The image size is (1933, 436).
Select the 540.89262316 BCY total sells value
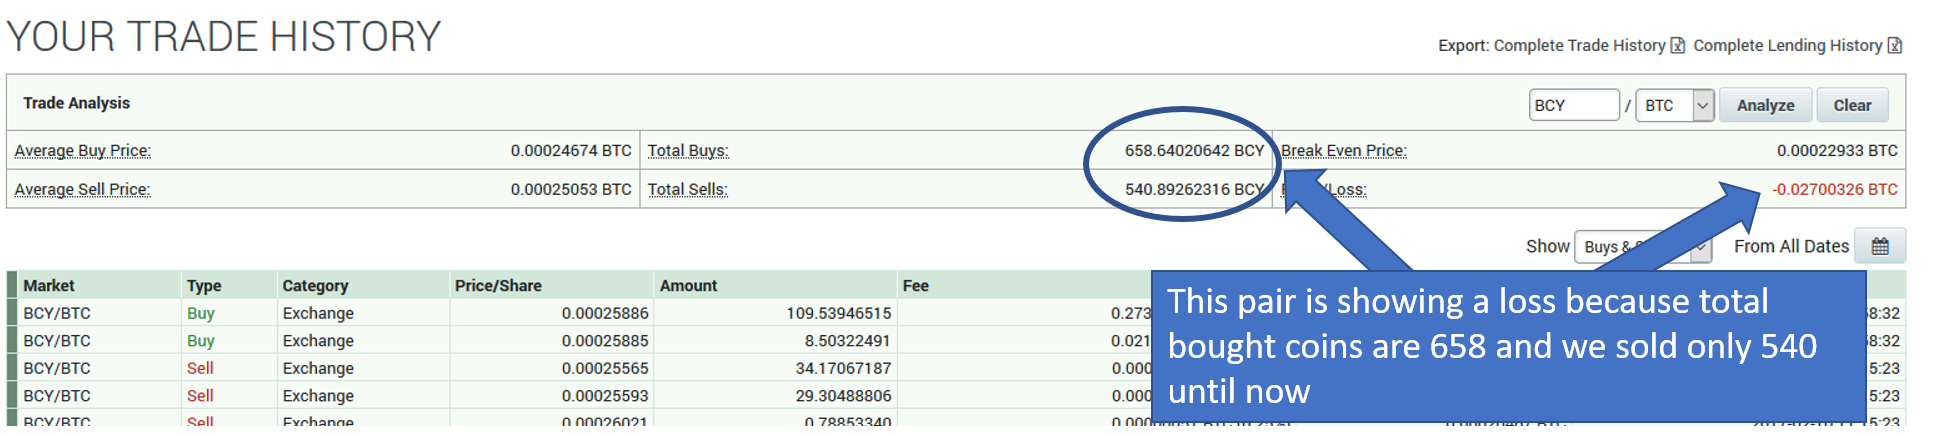tap(1194, 190)
